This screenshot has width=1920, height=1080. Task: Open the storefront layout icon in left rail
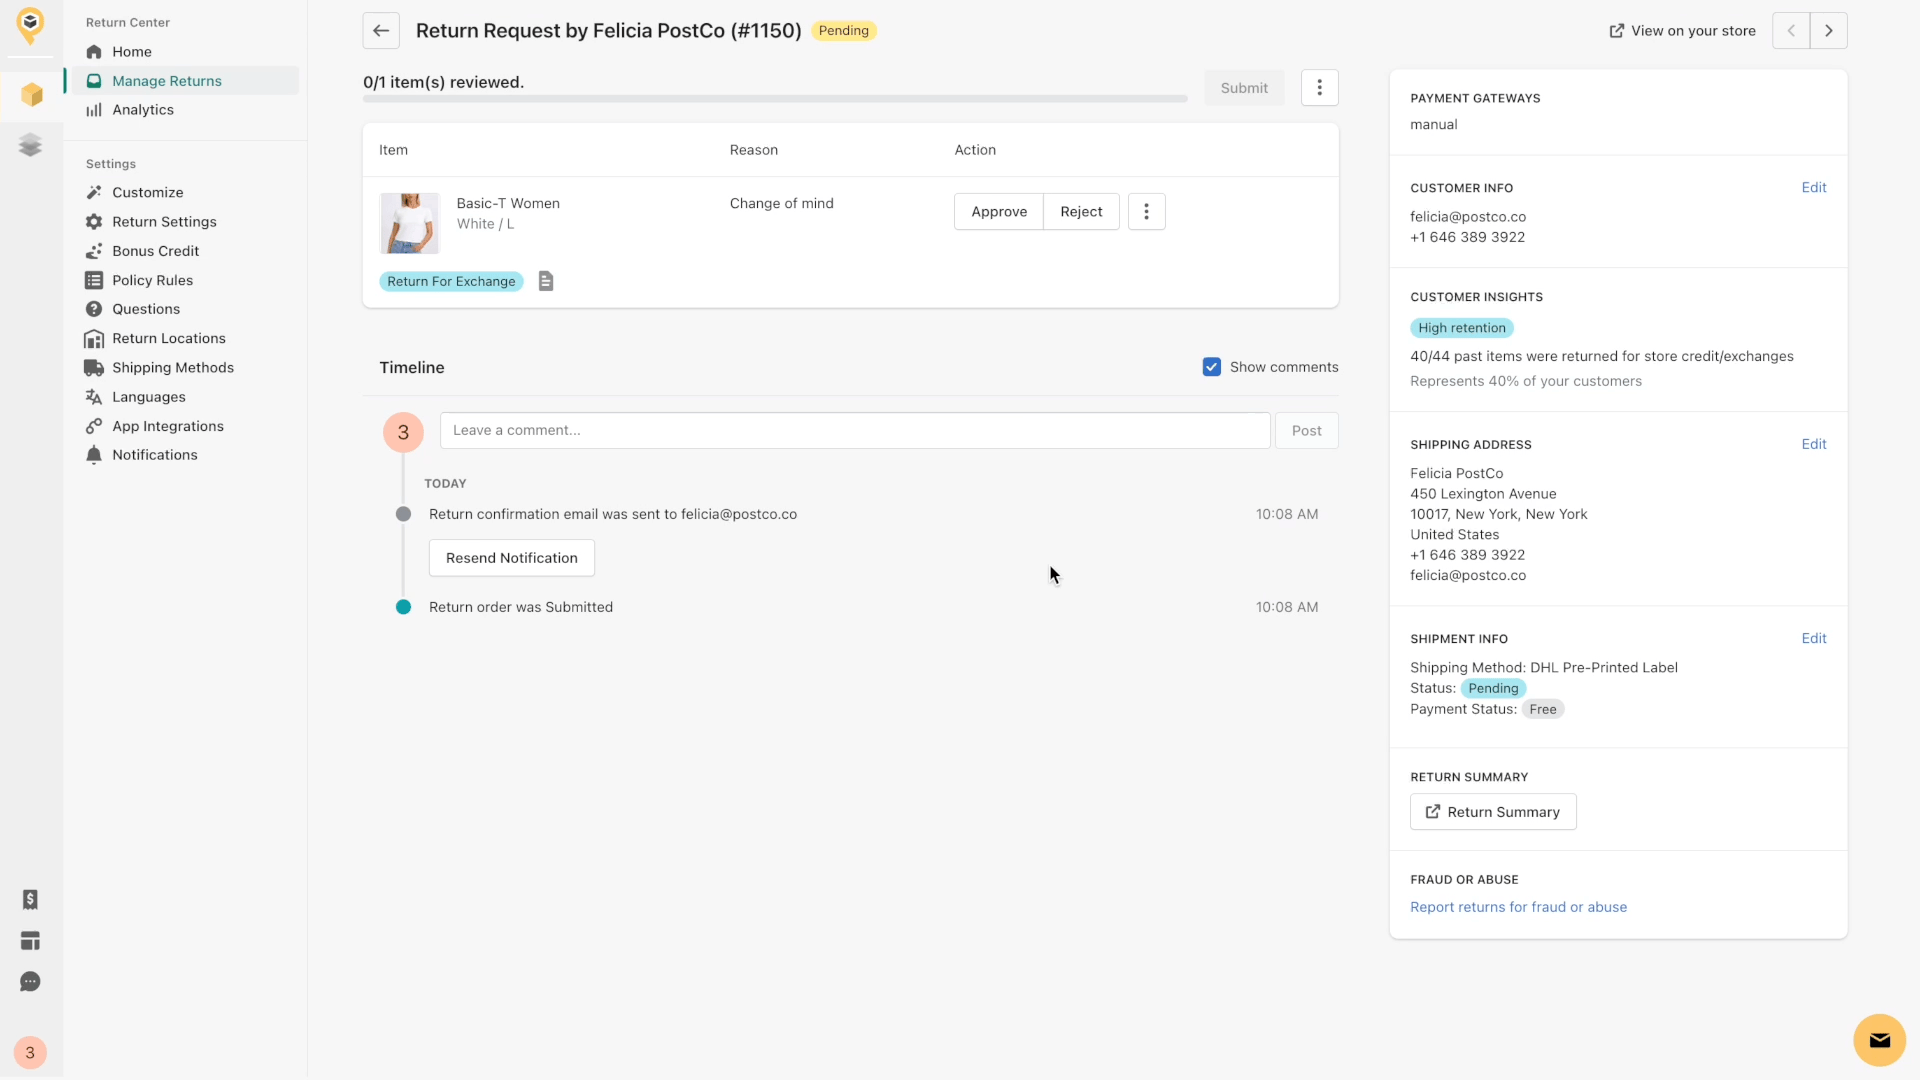[30, 941]
